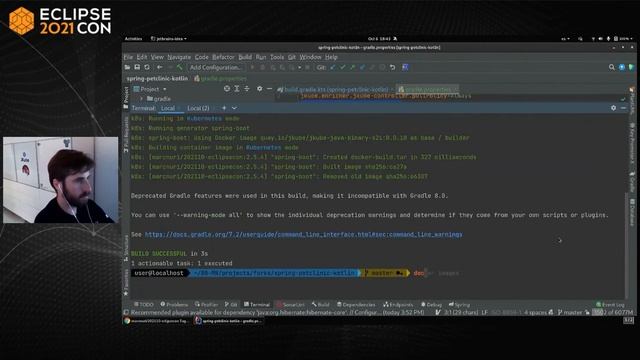Open the Build menu
This screenshot has width=640, height=360.
pos(245,57)
